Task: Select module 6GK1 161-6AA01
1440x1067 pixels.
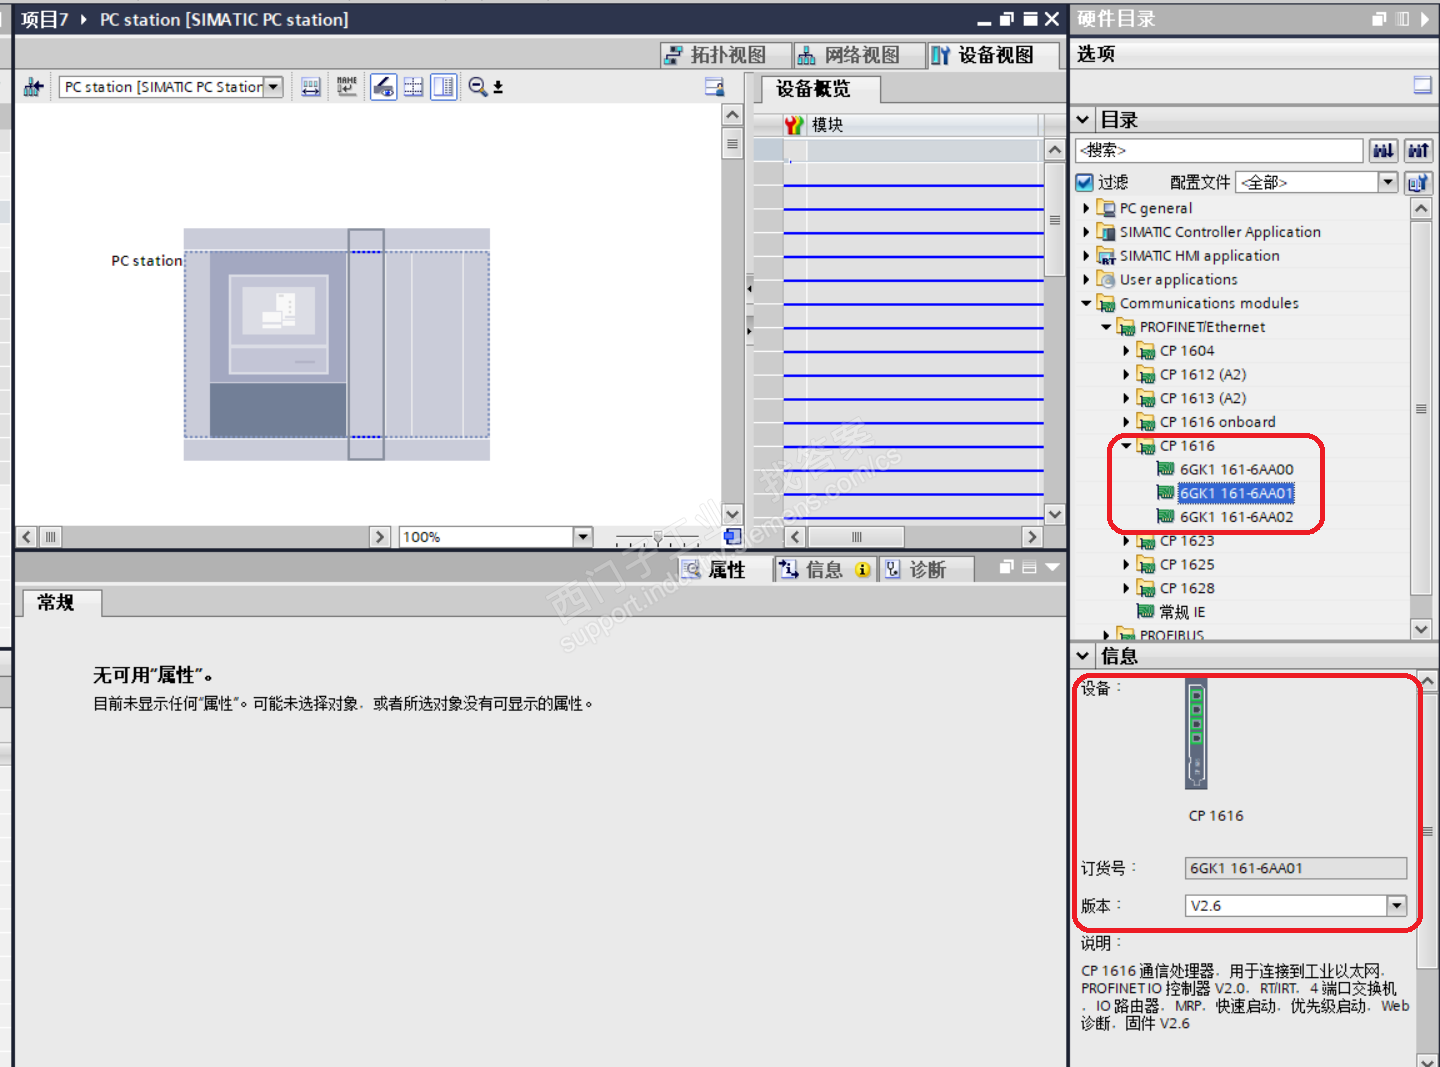Action: (x=1236, y=493)
